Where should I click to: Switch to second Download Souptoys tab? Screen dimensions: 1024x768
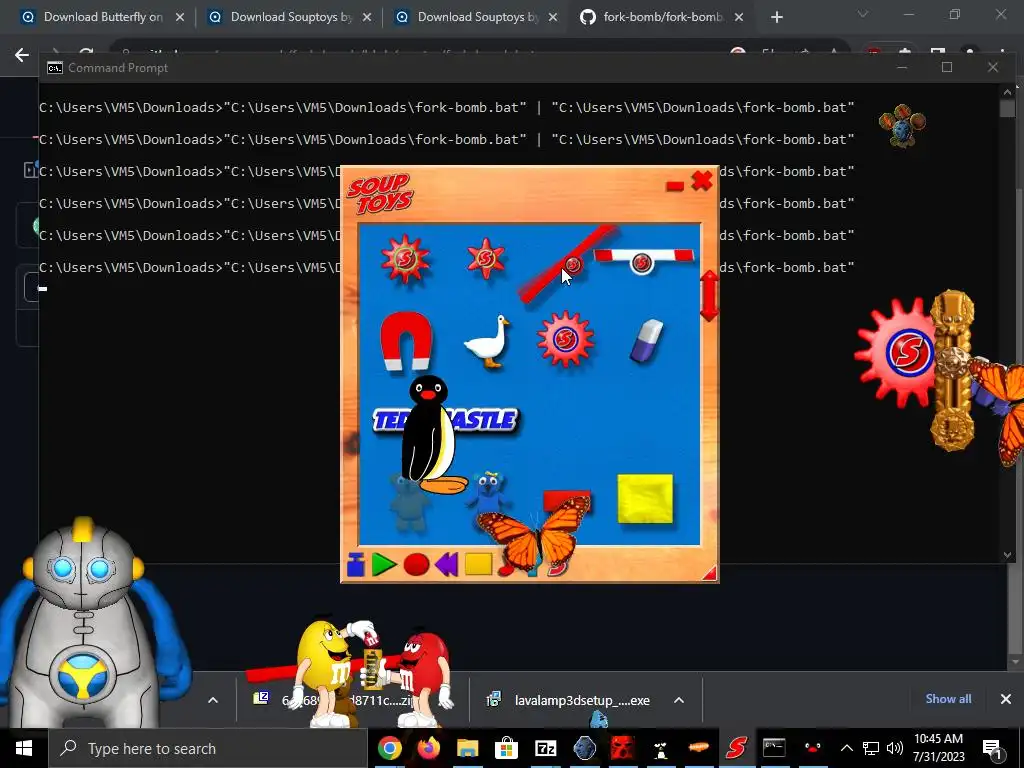(290, 17)
